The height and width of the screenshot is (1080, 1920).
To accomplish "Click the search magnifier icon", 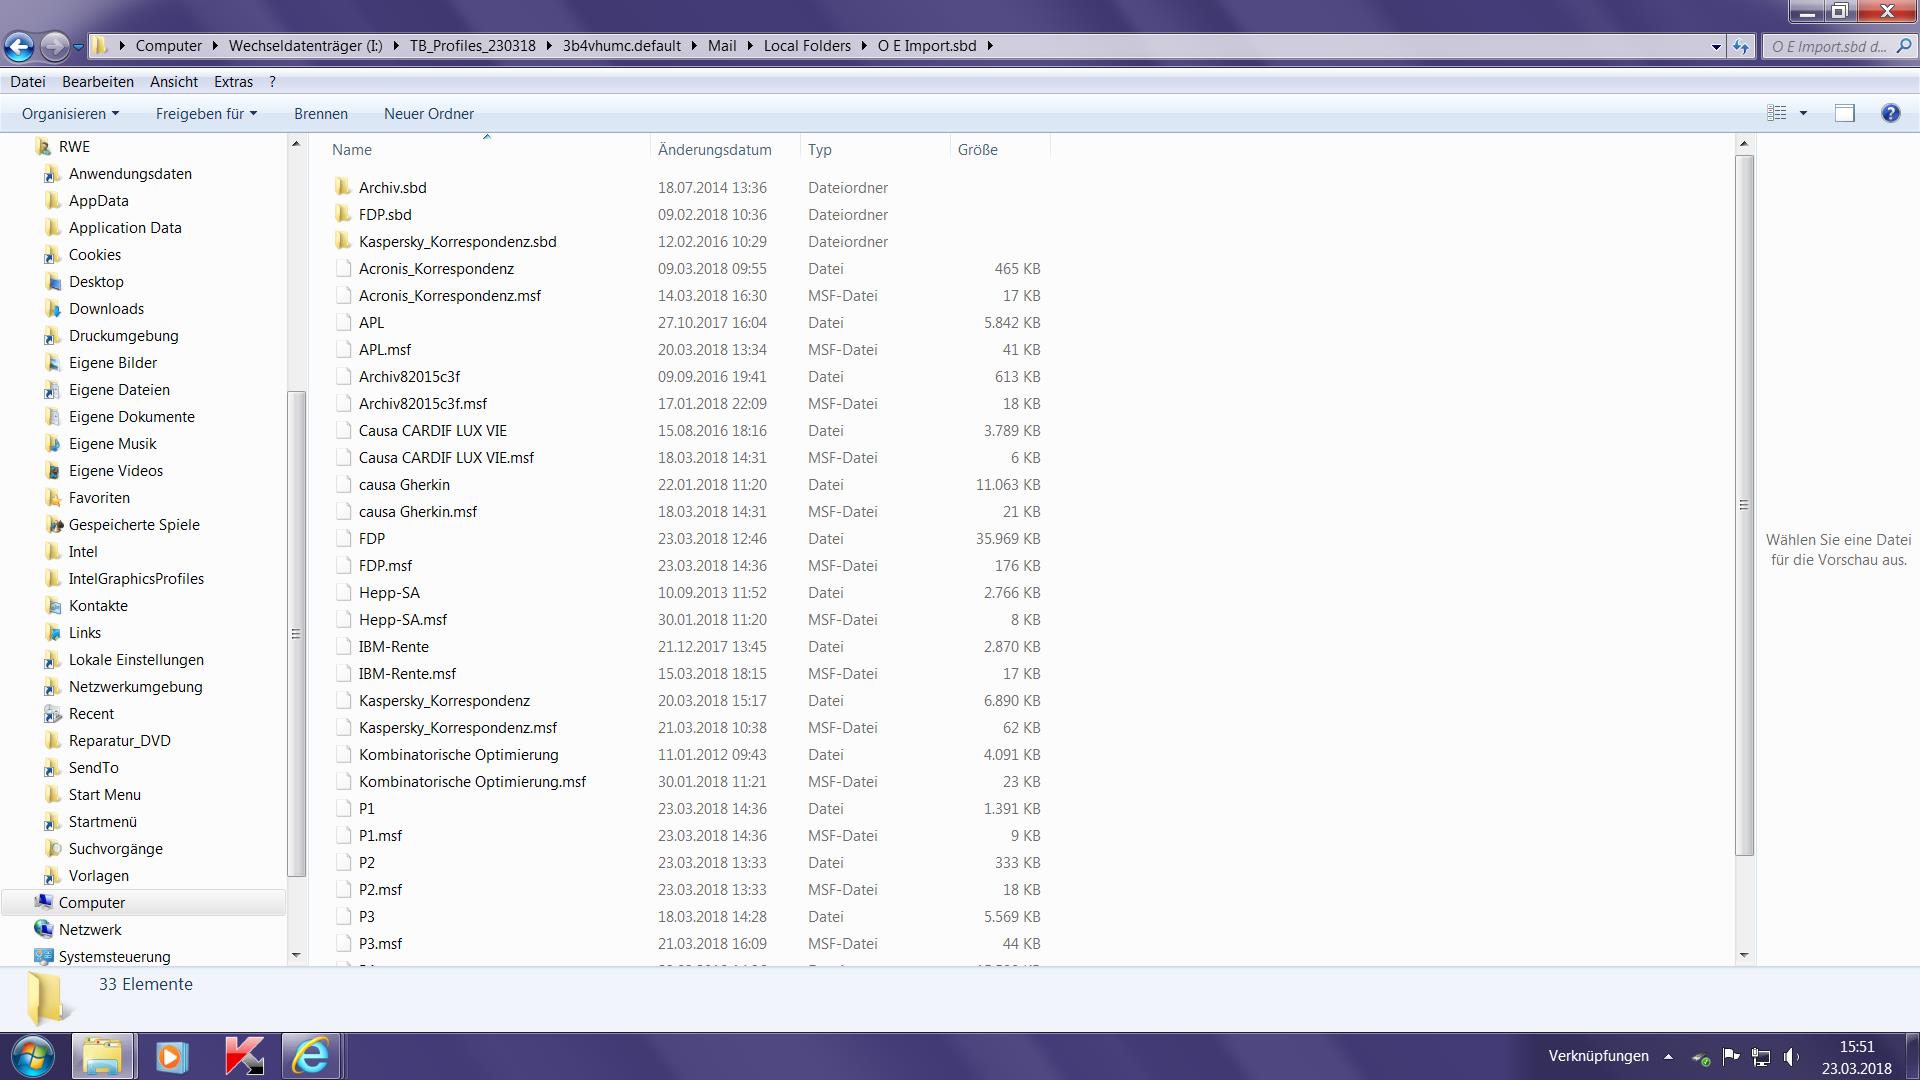I will coord(1903,46).
